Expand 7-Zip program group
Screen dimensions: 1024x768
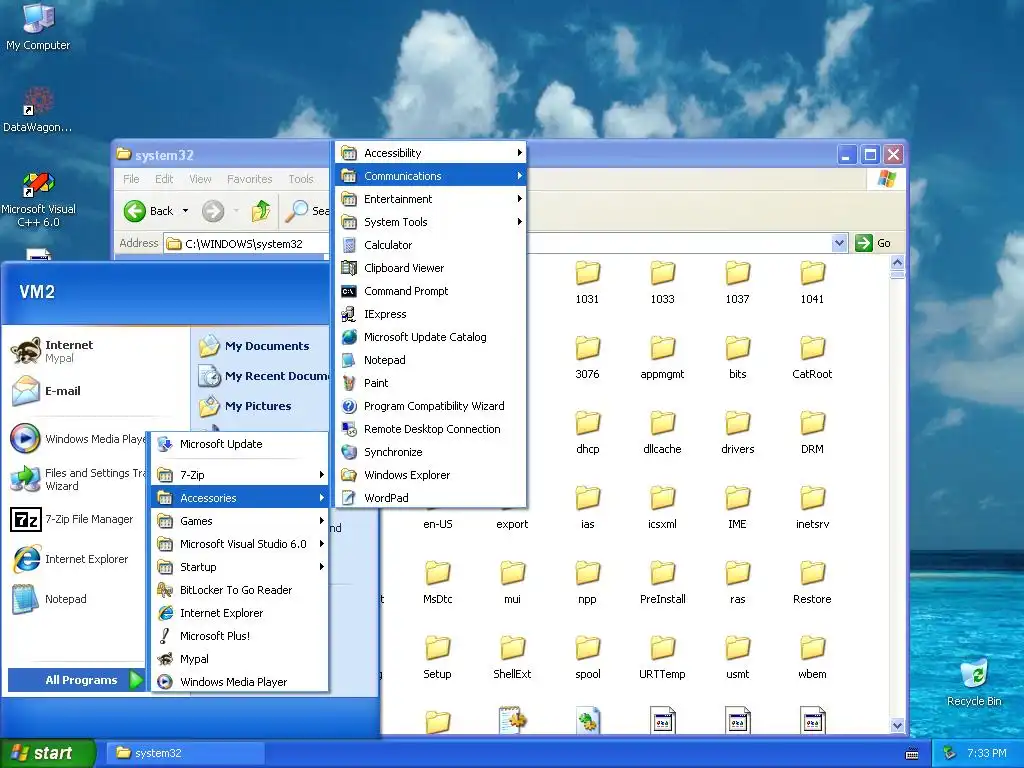pos(240,475)
